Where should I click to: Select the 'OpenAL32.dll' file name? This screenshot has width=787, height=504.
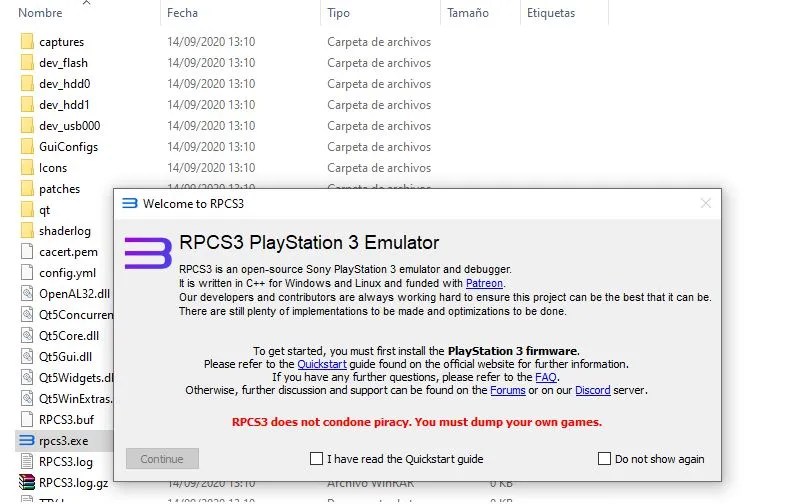click(74, 294)
